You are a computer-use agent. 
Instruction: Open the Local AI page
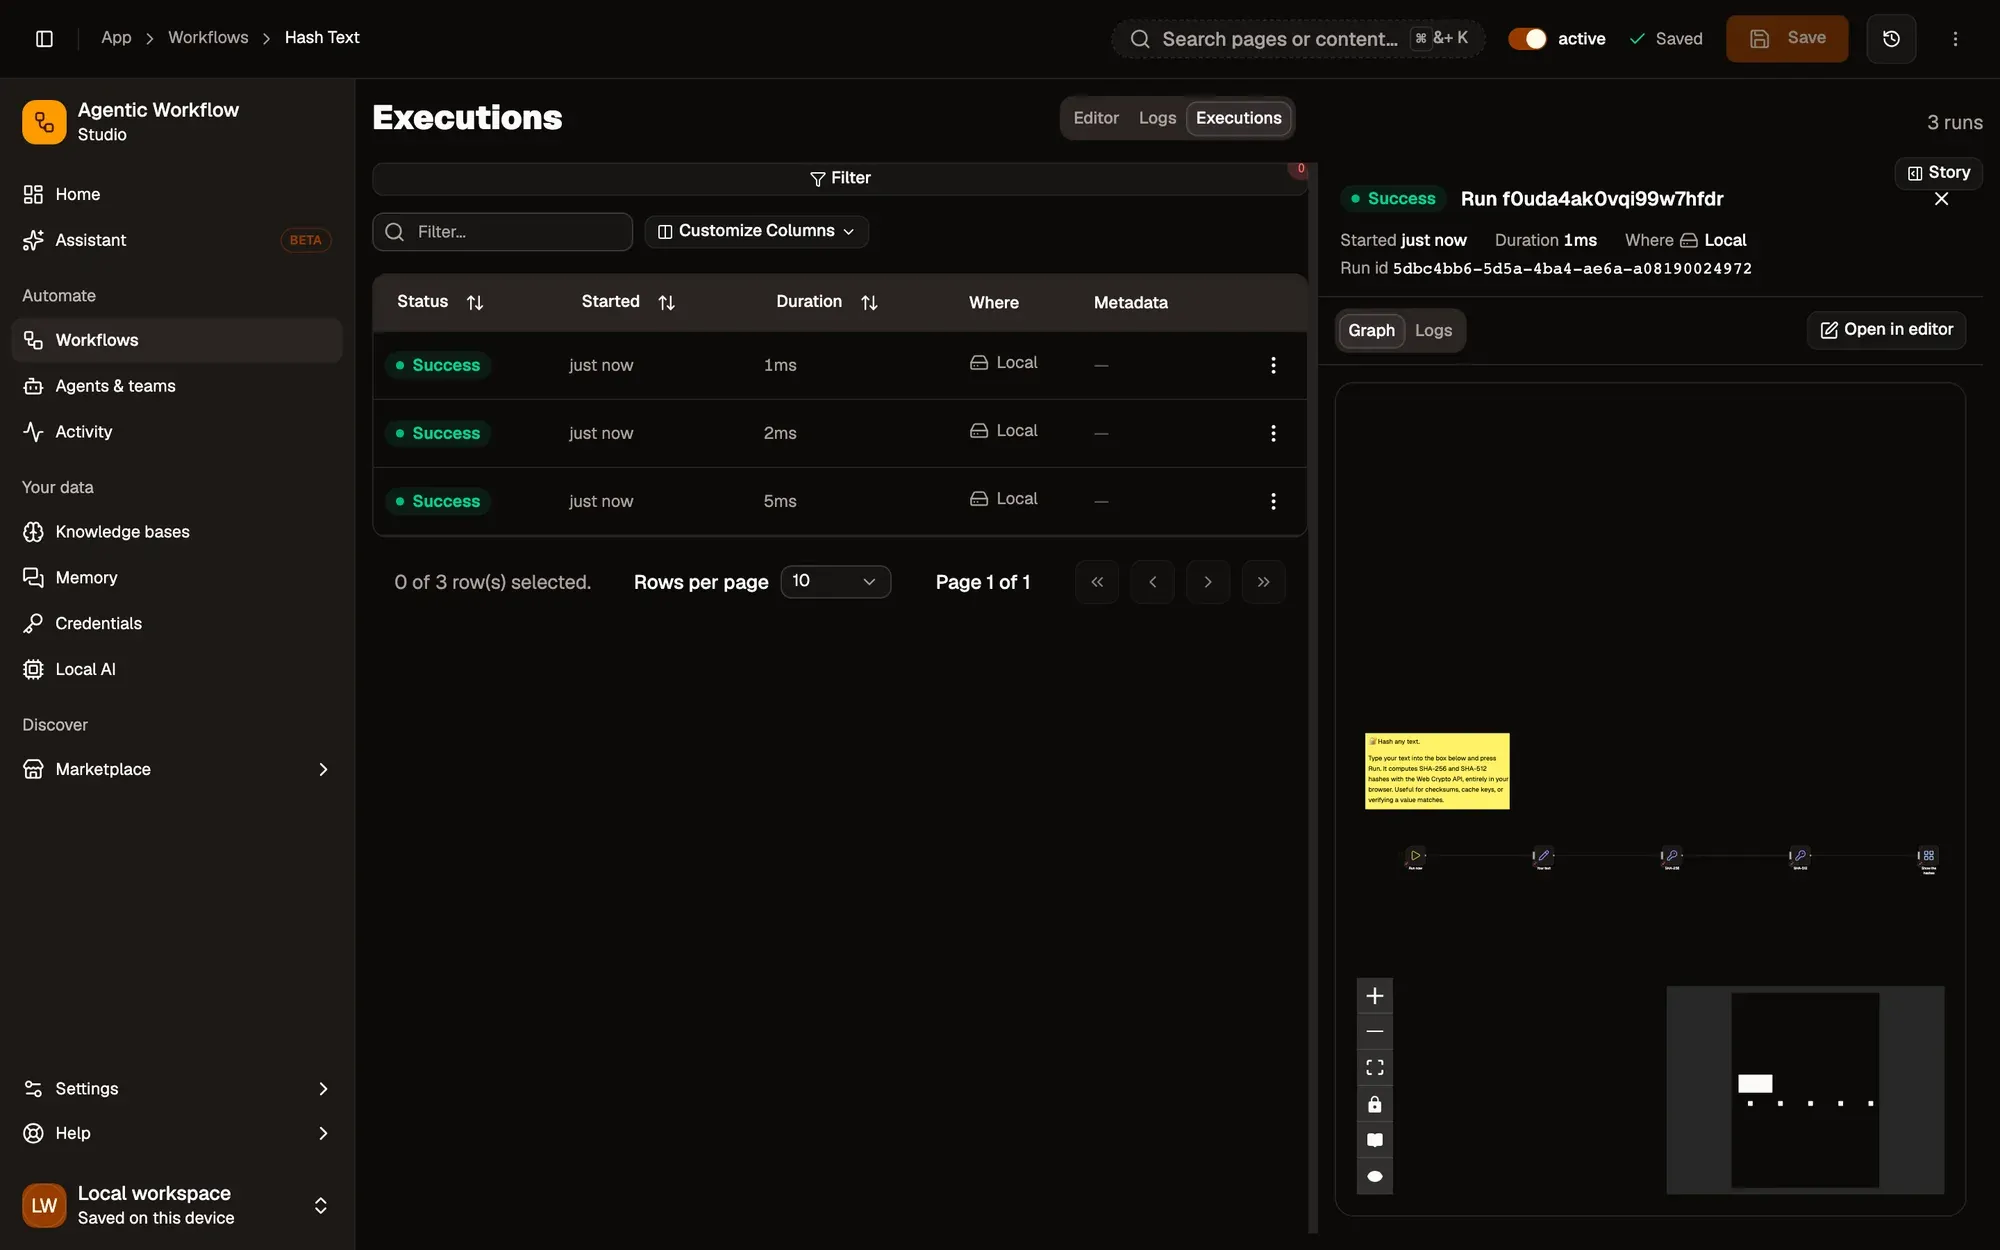[x=177, y=669]
